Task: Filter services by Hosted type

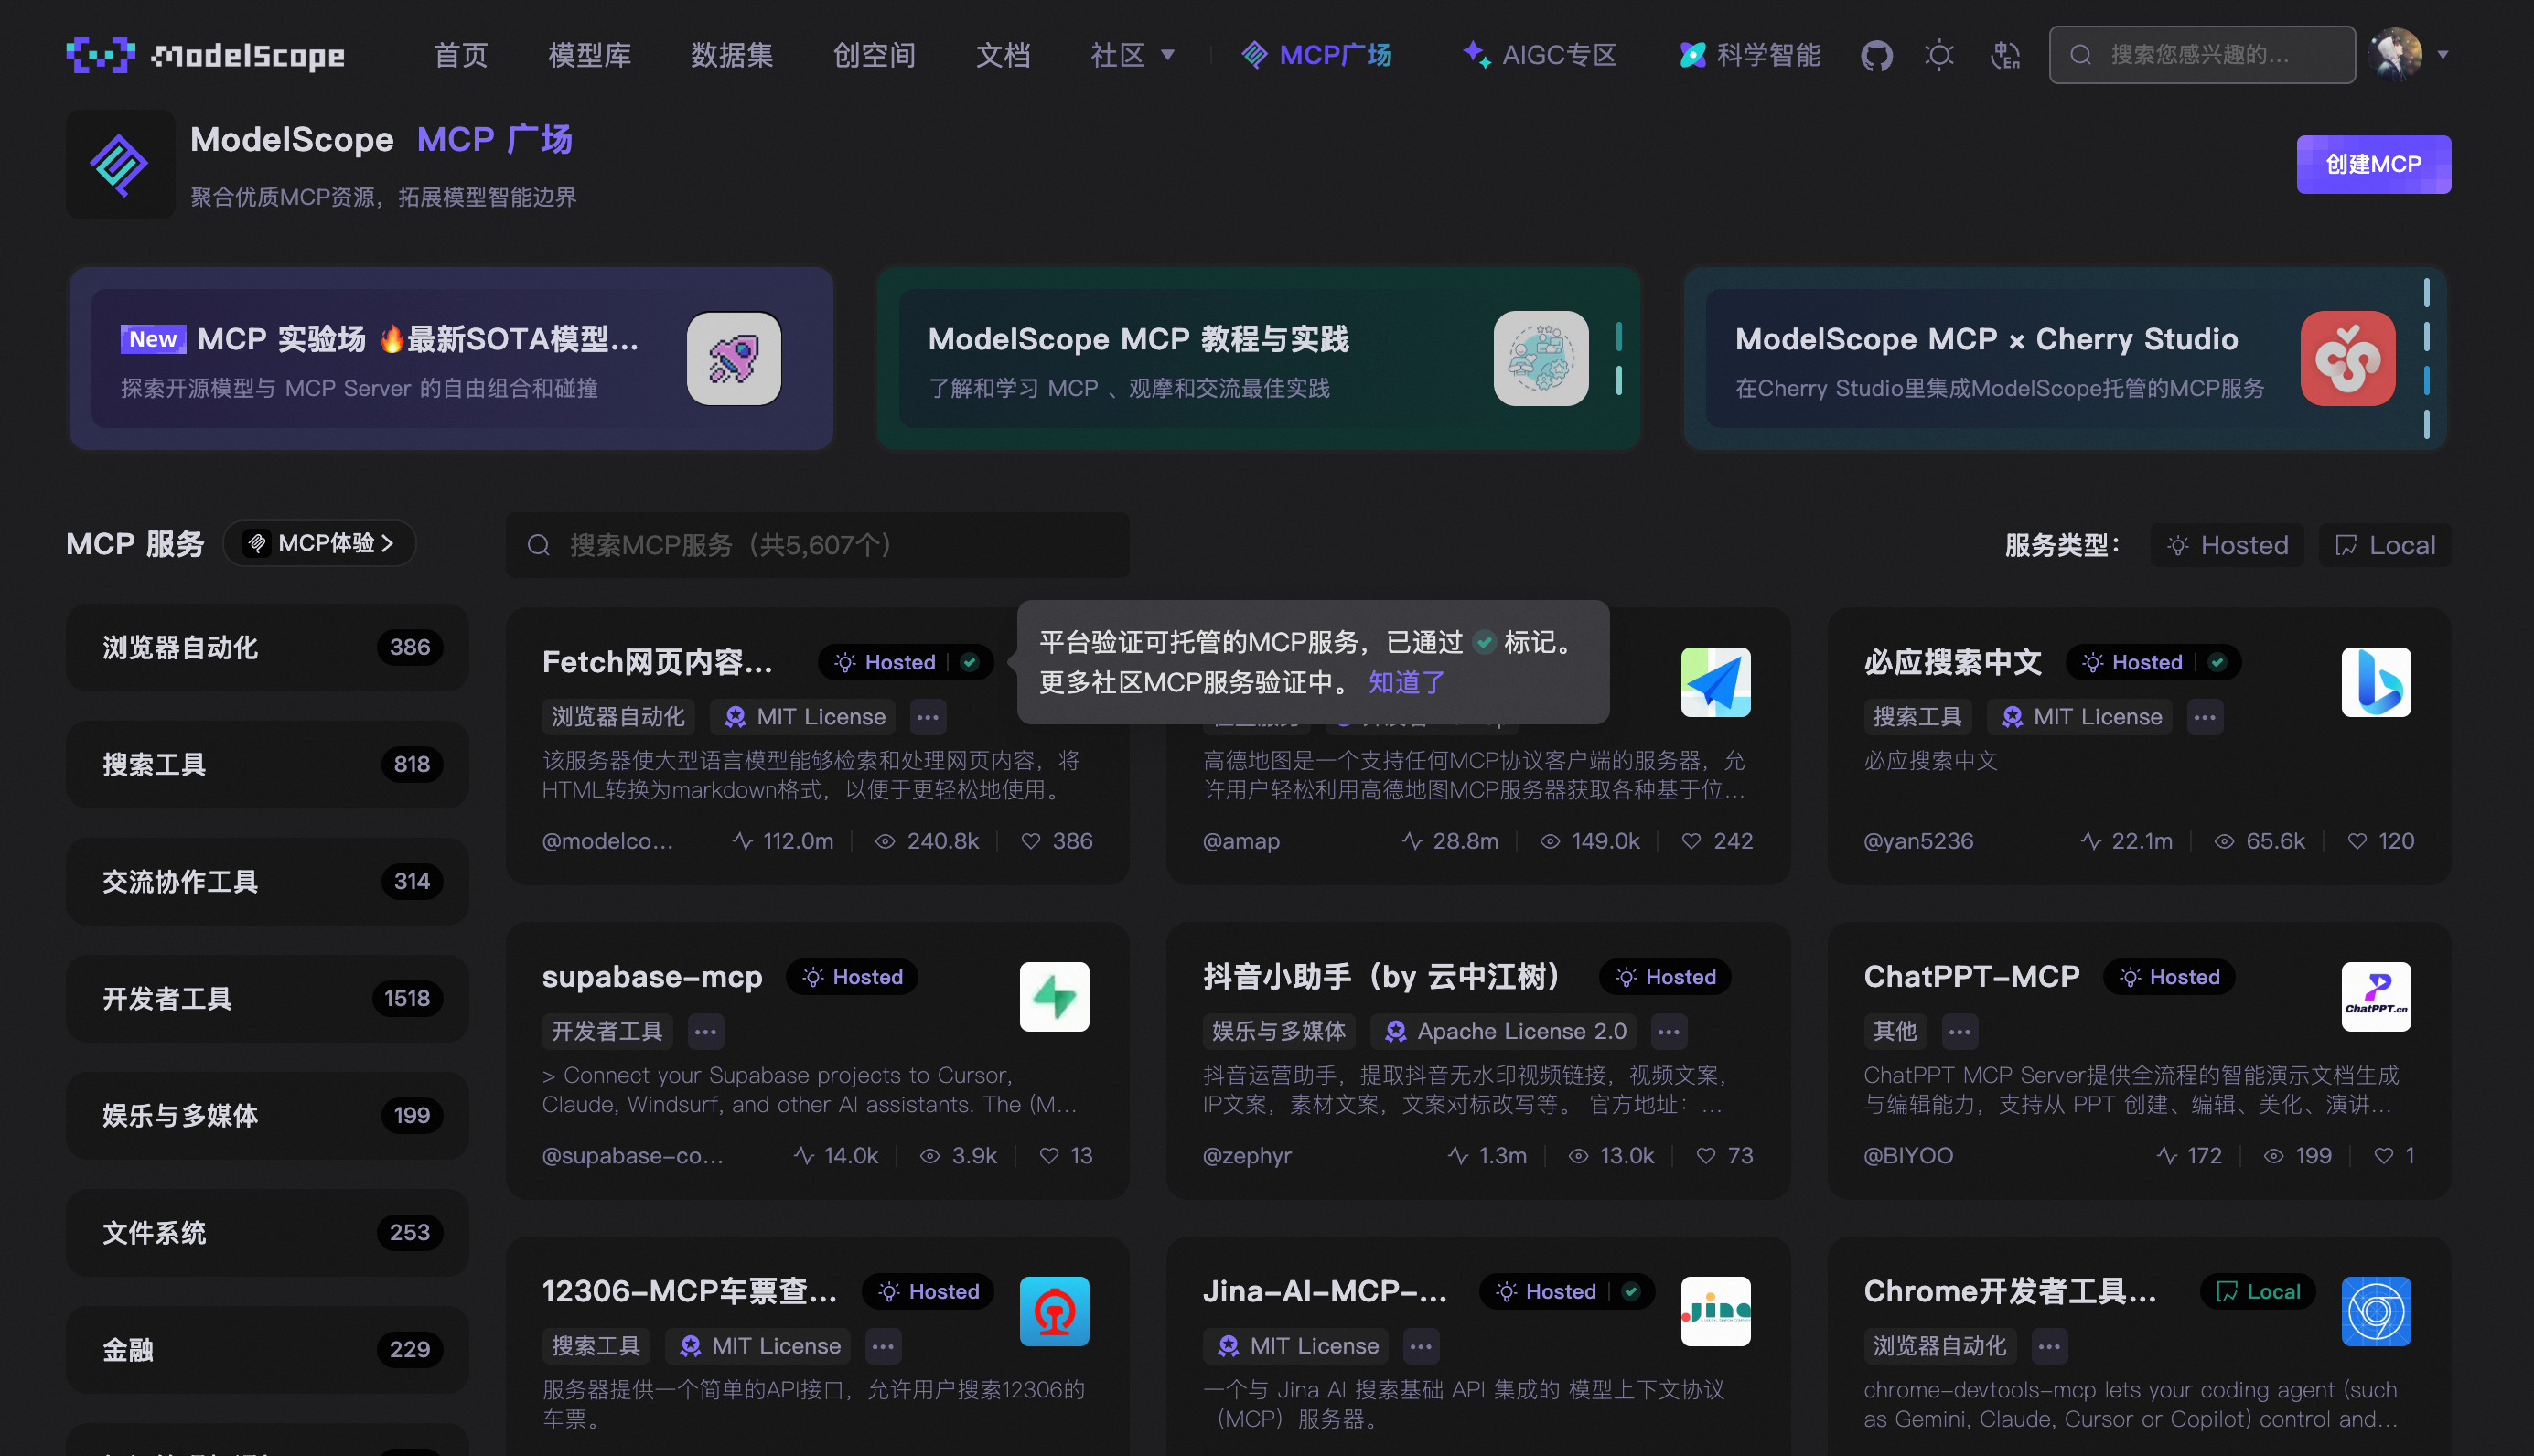Action: click(2227, 545)
